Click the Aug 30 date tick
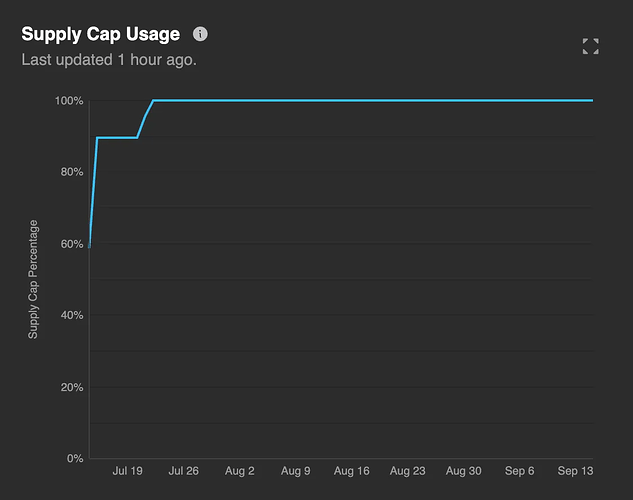633x500 pixels. (464, 470)
